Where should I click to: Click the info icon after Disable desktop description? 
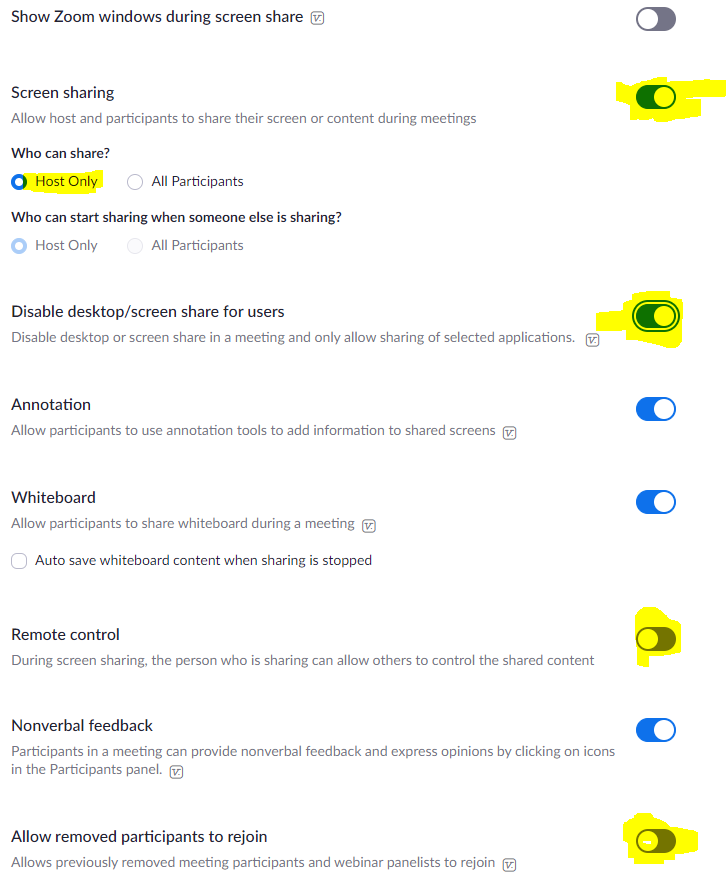click(593, 340)
